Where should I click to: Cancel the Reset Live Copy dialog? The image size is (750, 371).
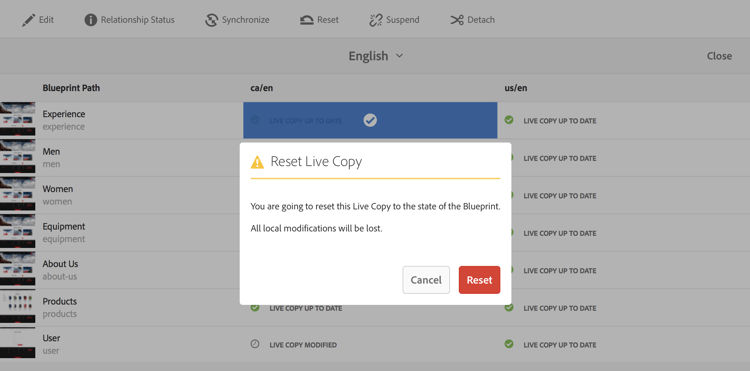click(x=426, y=280)
